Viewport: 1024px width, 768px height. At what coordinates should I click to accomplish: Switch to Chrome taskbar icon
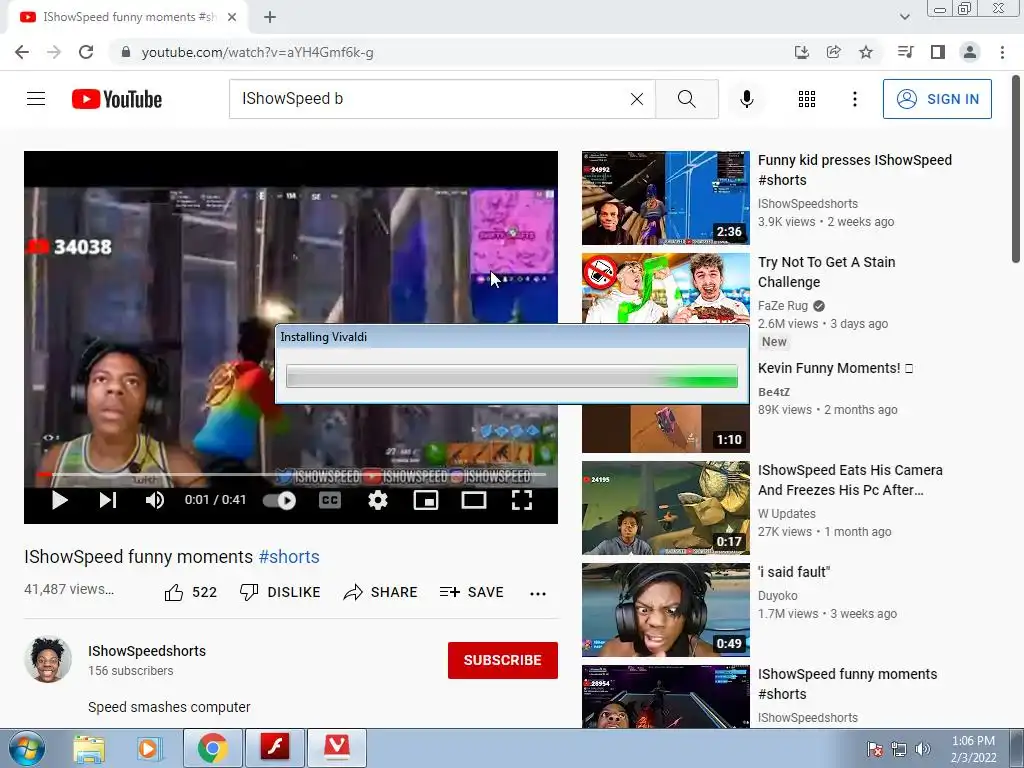pos(212,748)
